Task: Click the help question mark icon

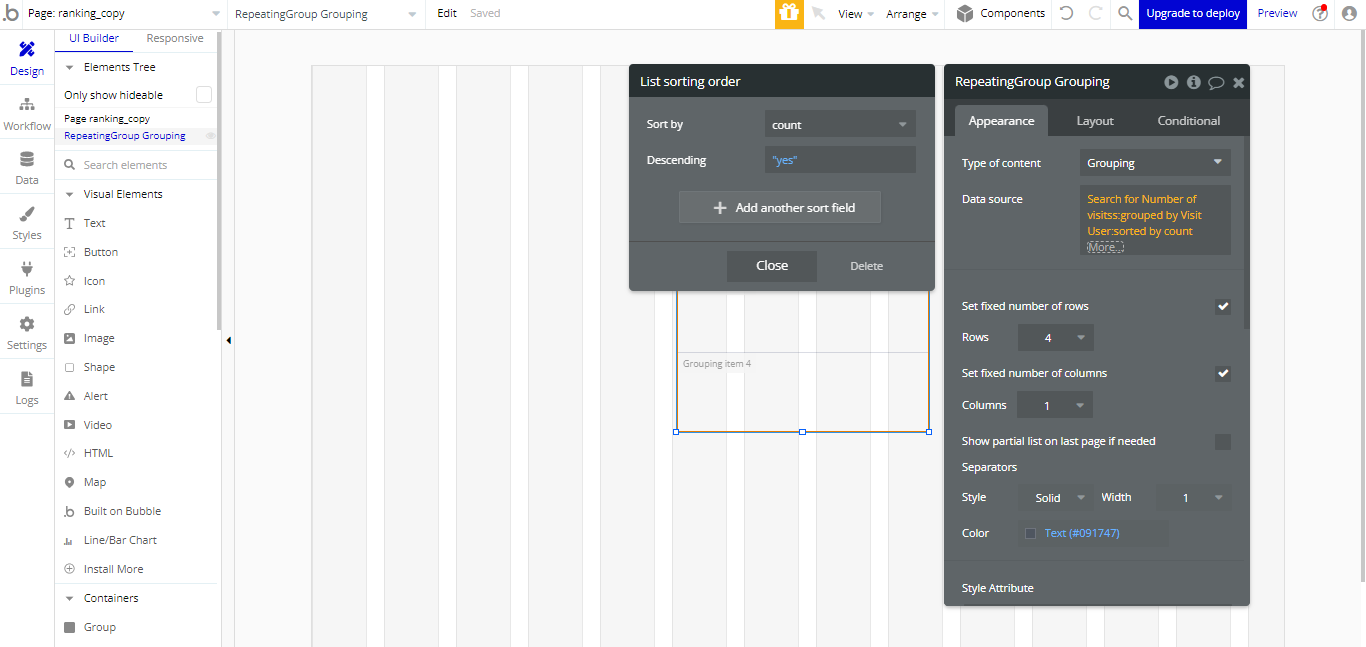Action: click(x=1320, y=13)
